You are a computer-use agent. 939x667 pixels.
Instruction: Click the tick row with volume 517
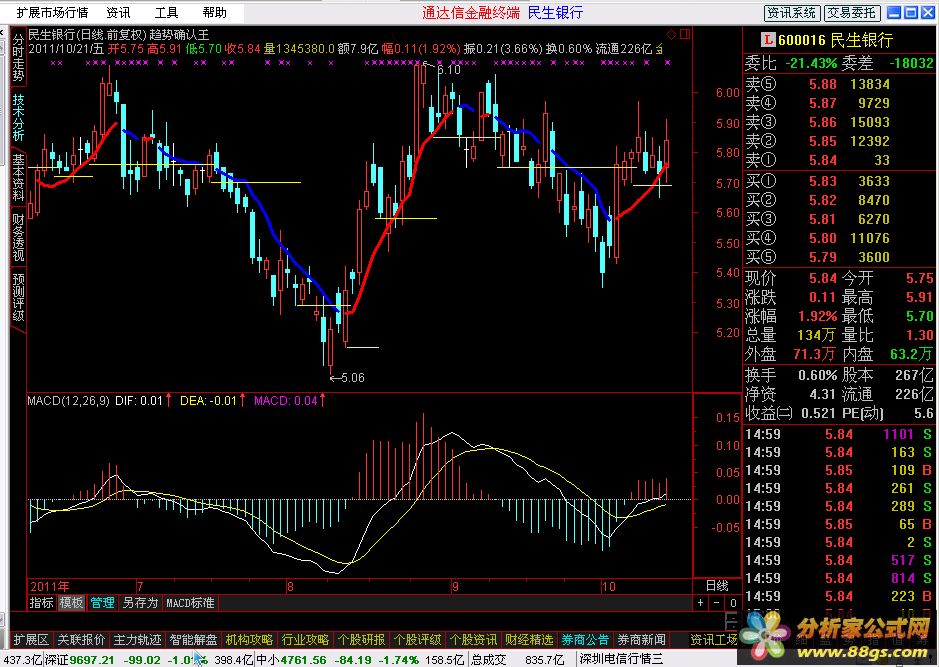840,560
